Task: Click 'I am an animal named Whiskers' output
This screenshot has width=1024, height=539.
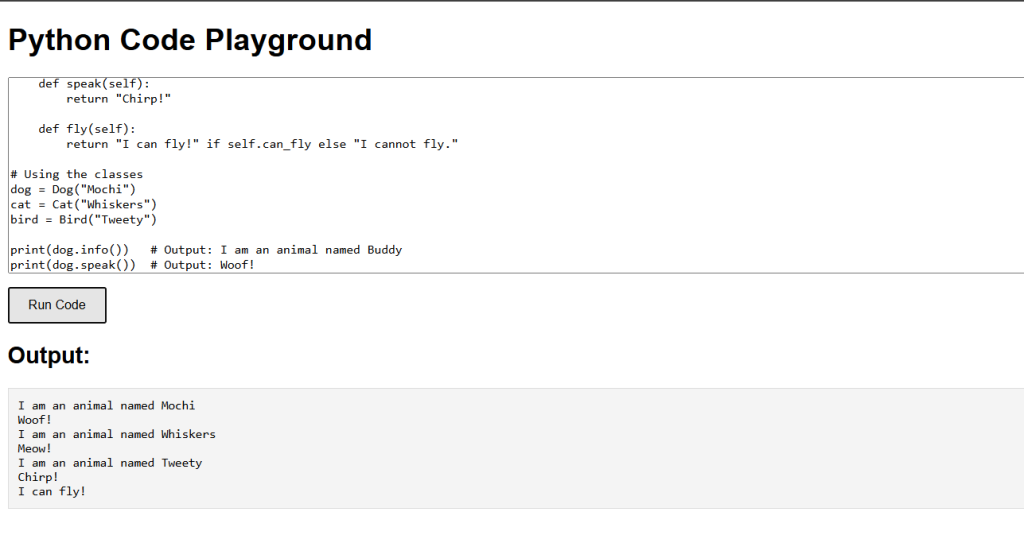Action: coord(116,434)
